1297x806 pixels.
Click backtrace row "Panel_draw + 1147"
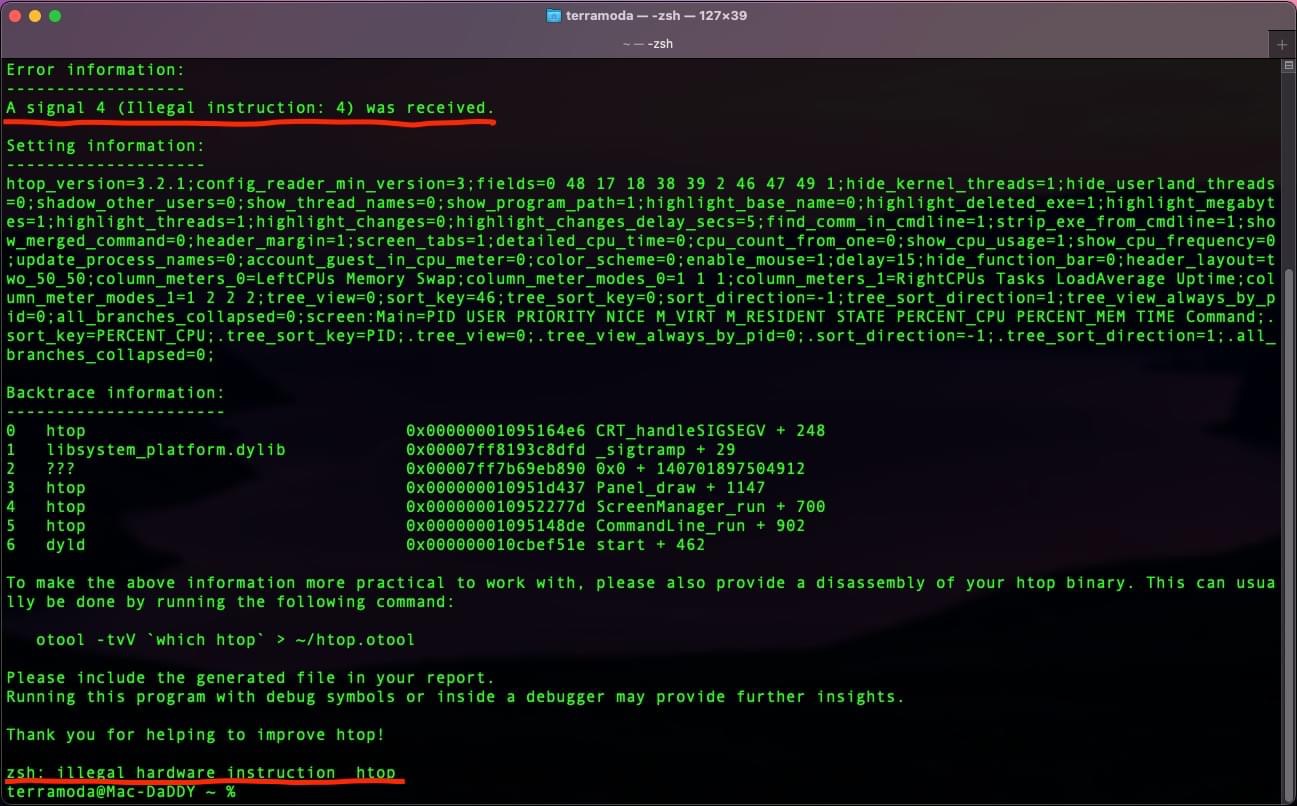(x=680, y=488)
